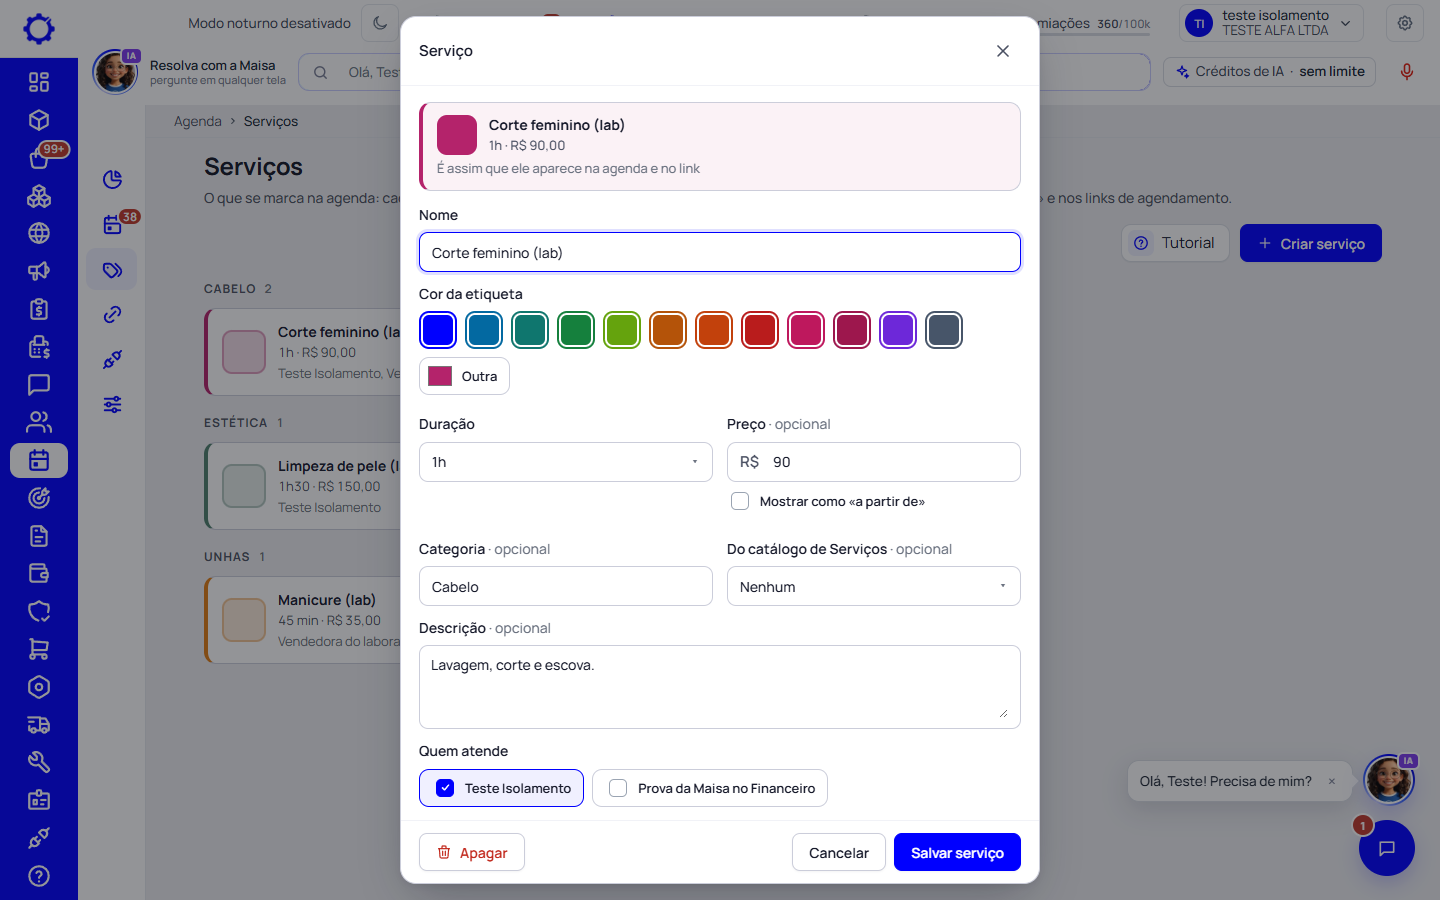Toggle night mode moon icon
1440x900 pixels.
380,23
